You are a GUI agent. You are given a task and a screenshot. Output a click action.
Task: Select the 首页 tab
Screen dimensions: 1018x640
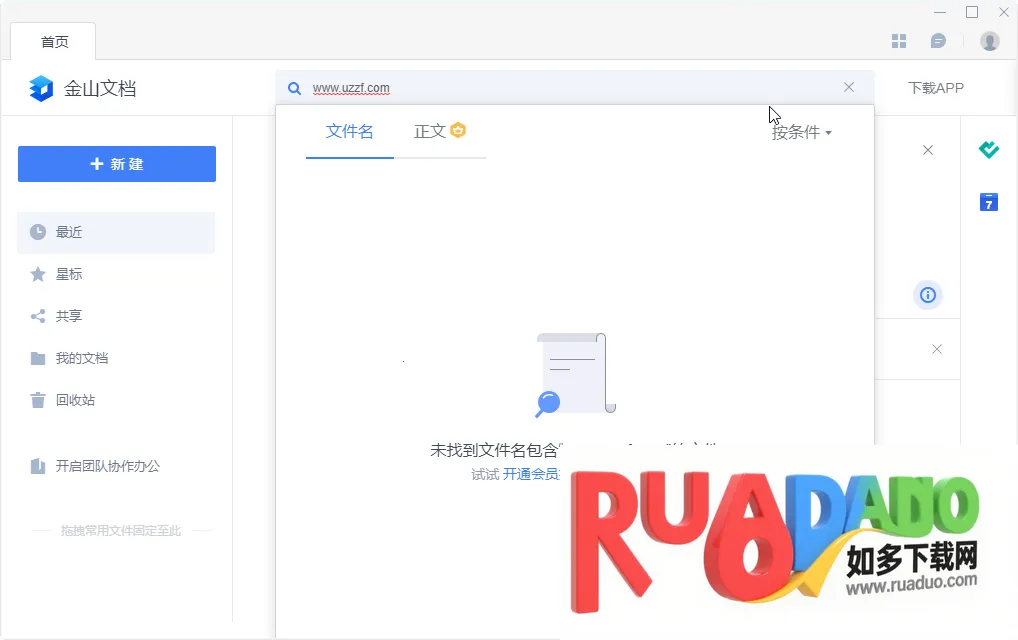(x=54, y=42)
